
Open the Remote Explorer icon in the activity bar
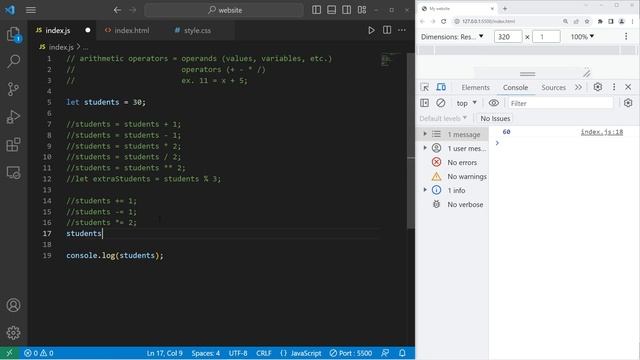point(13,173)
